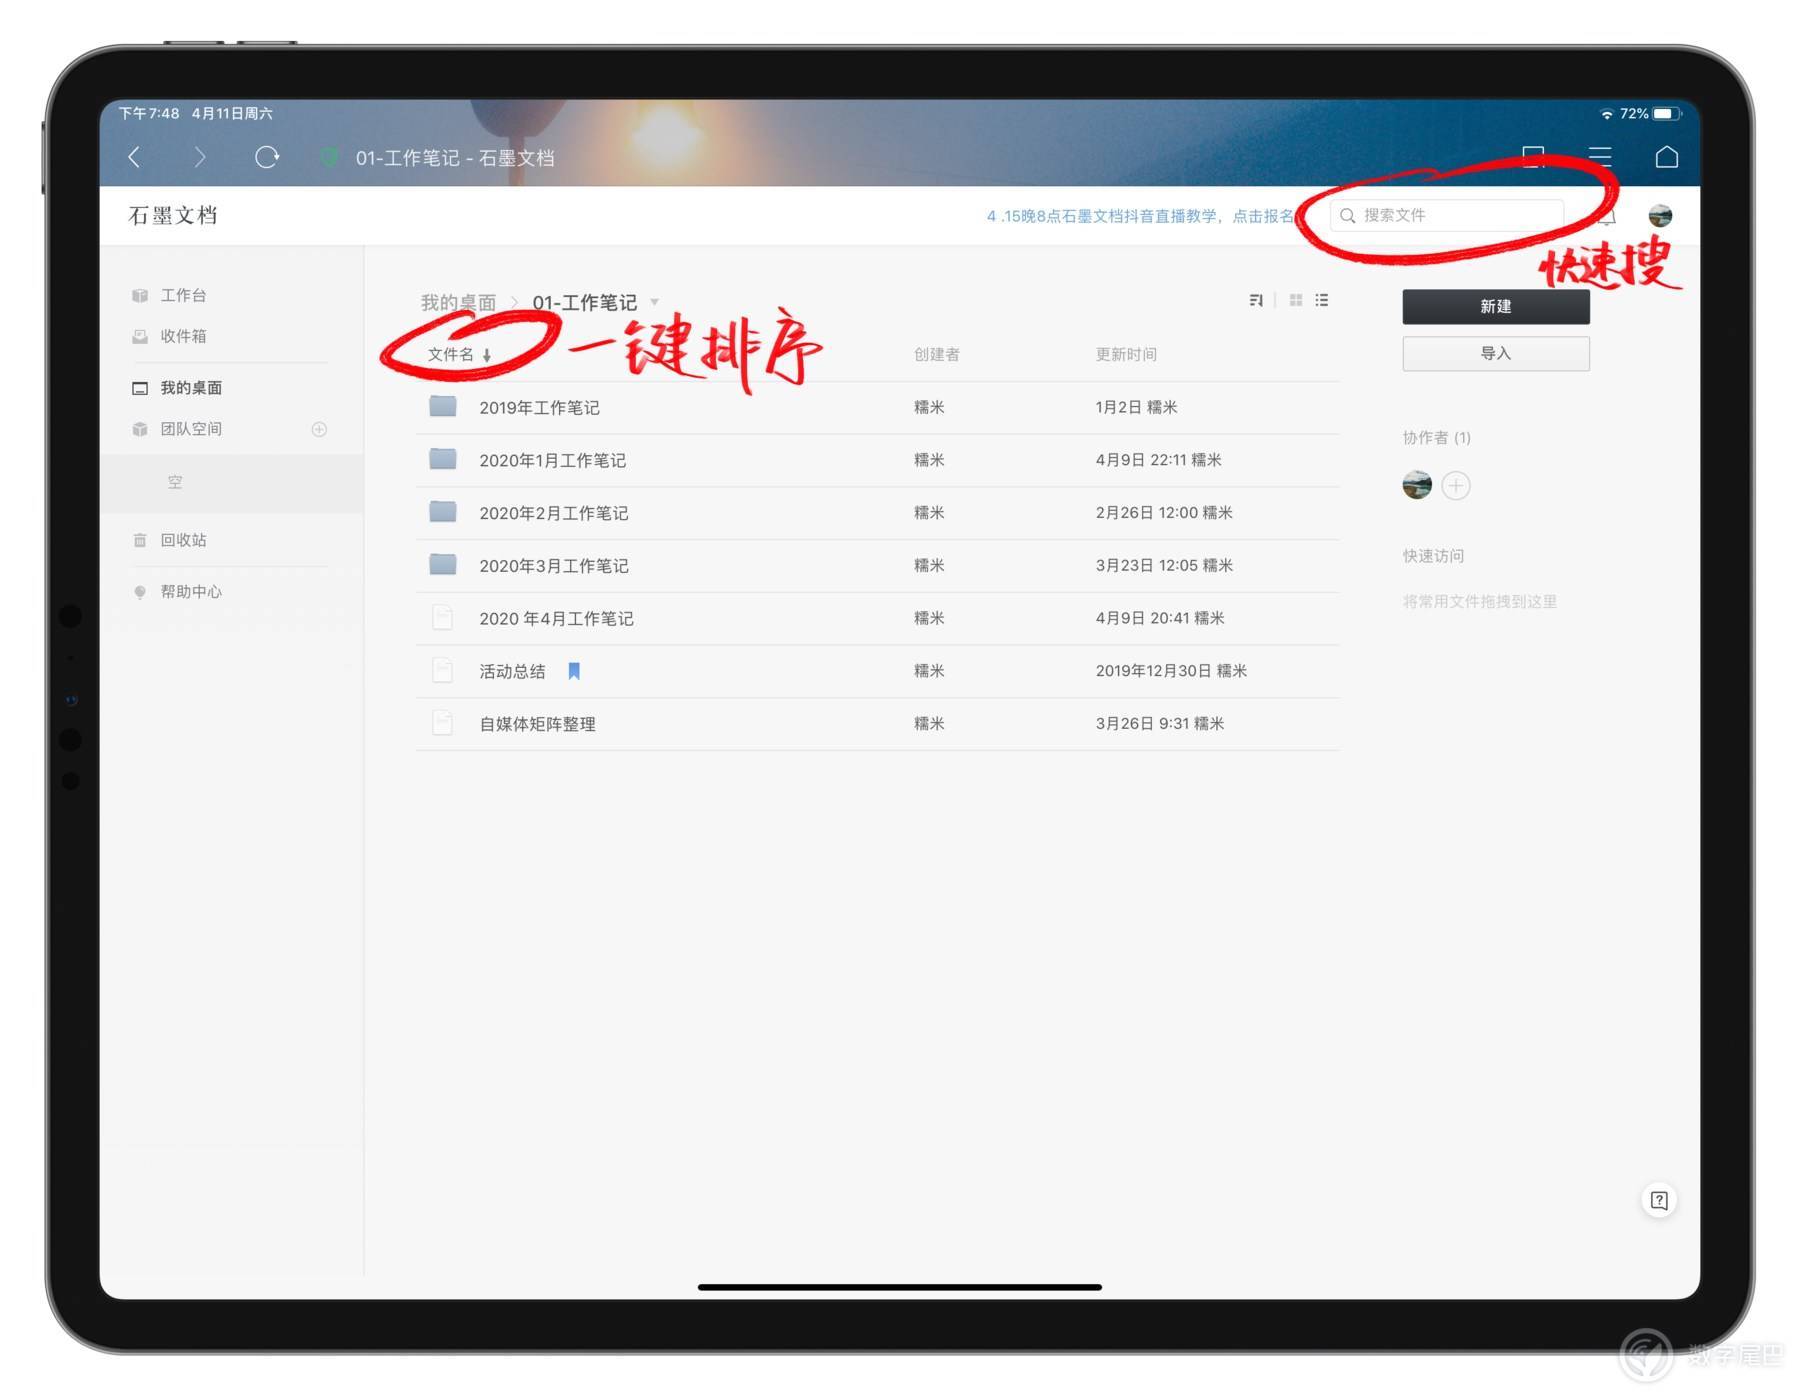Open the user profile avatar

click(1660, 215)
